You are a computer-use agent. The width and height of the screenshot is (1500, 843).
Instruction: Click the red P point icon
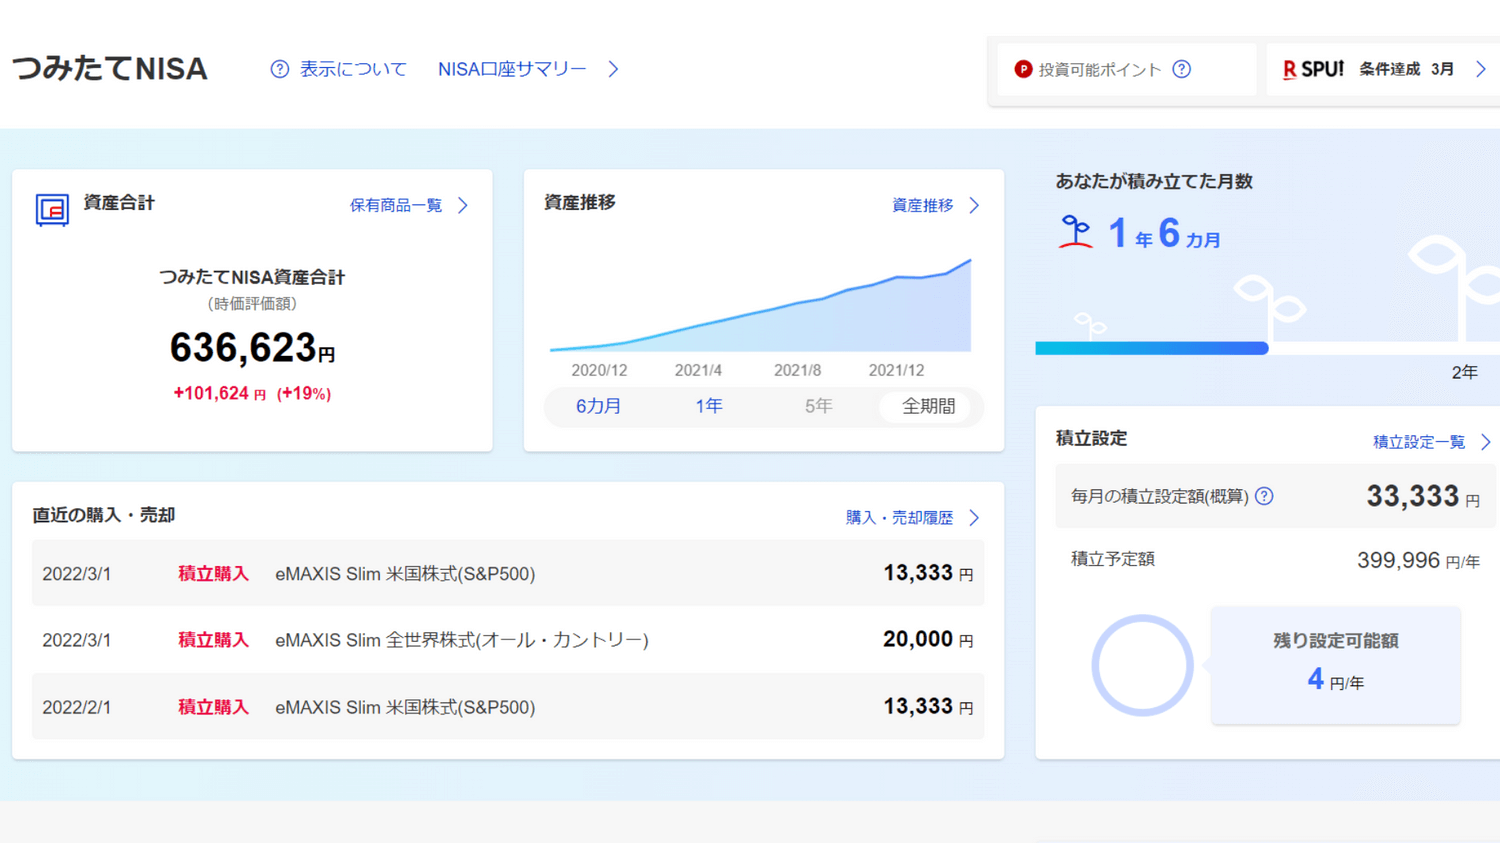(1023, 69)
